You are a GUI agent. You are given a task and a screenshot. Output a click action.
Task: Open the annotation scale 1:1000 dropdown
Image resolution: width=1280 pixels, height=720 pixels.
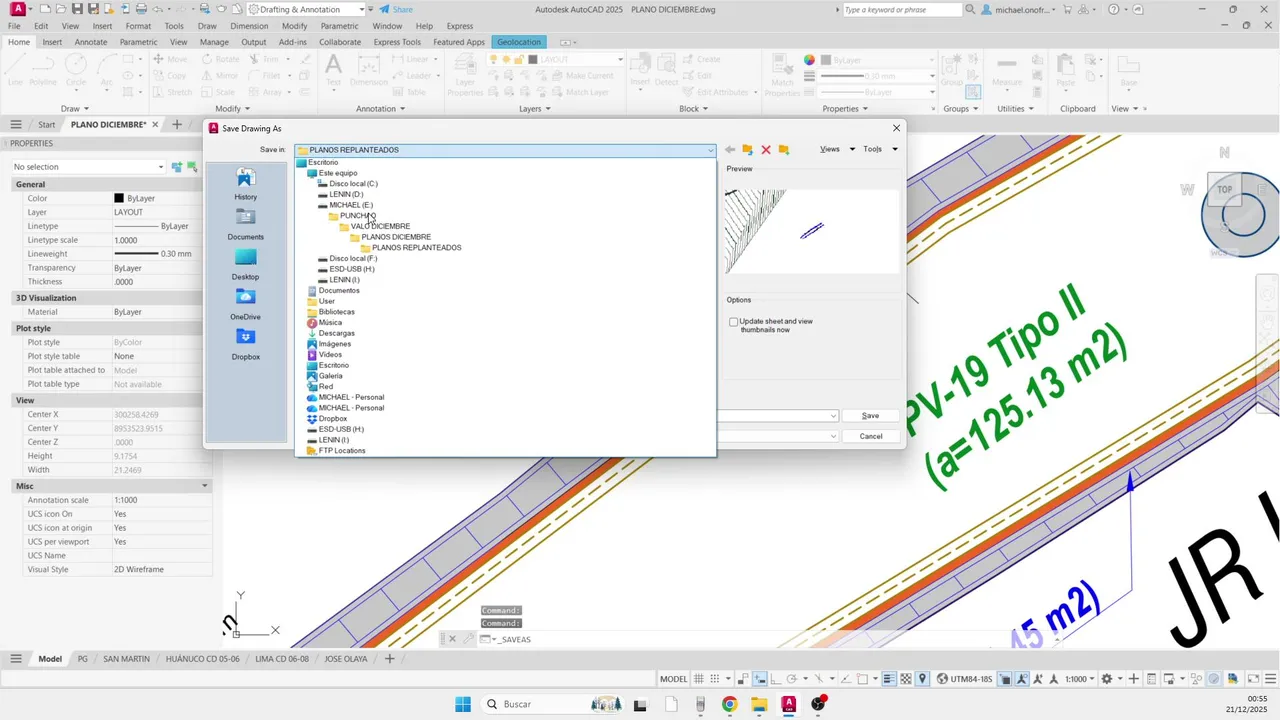(x=1081, y=679)
